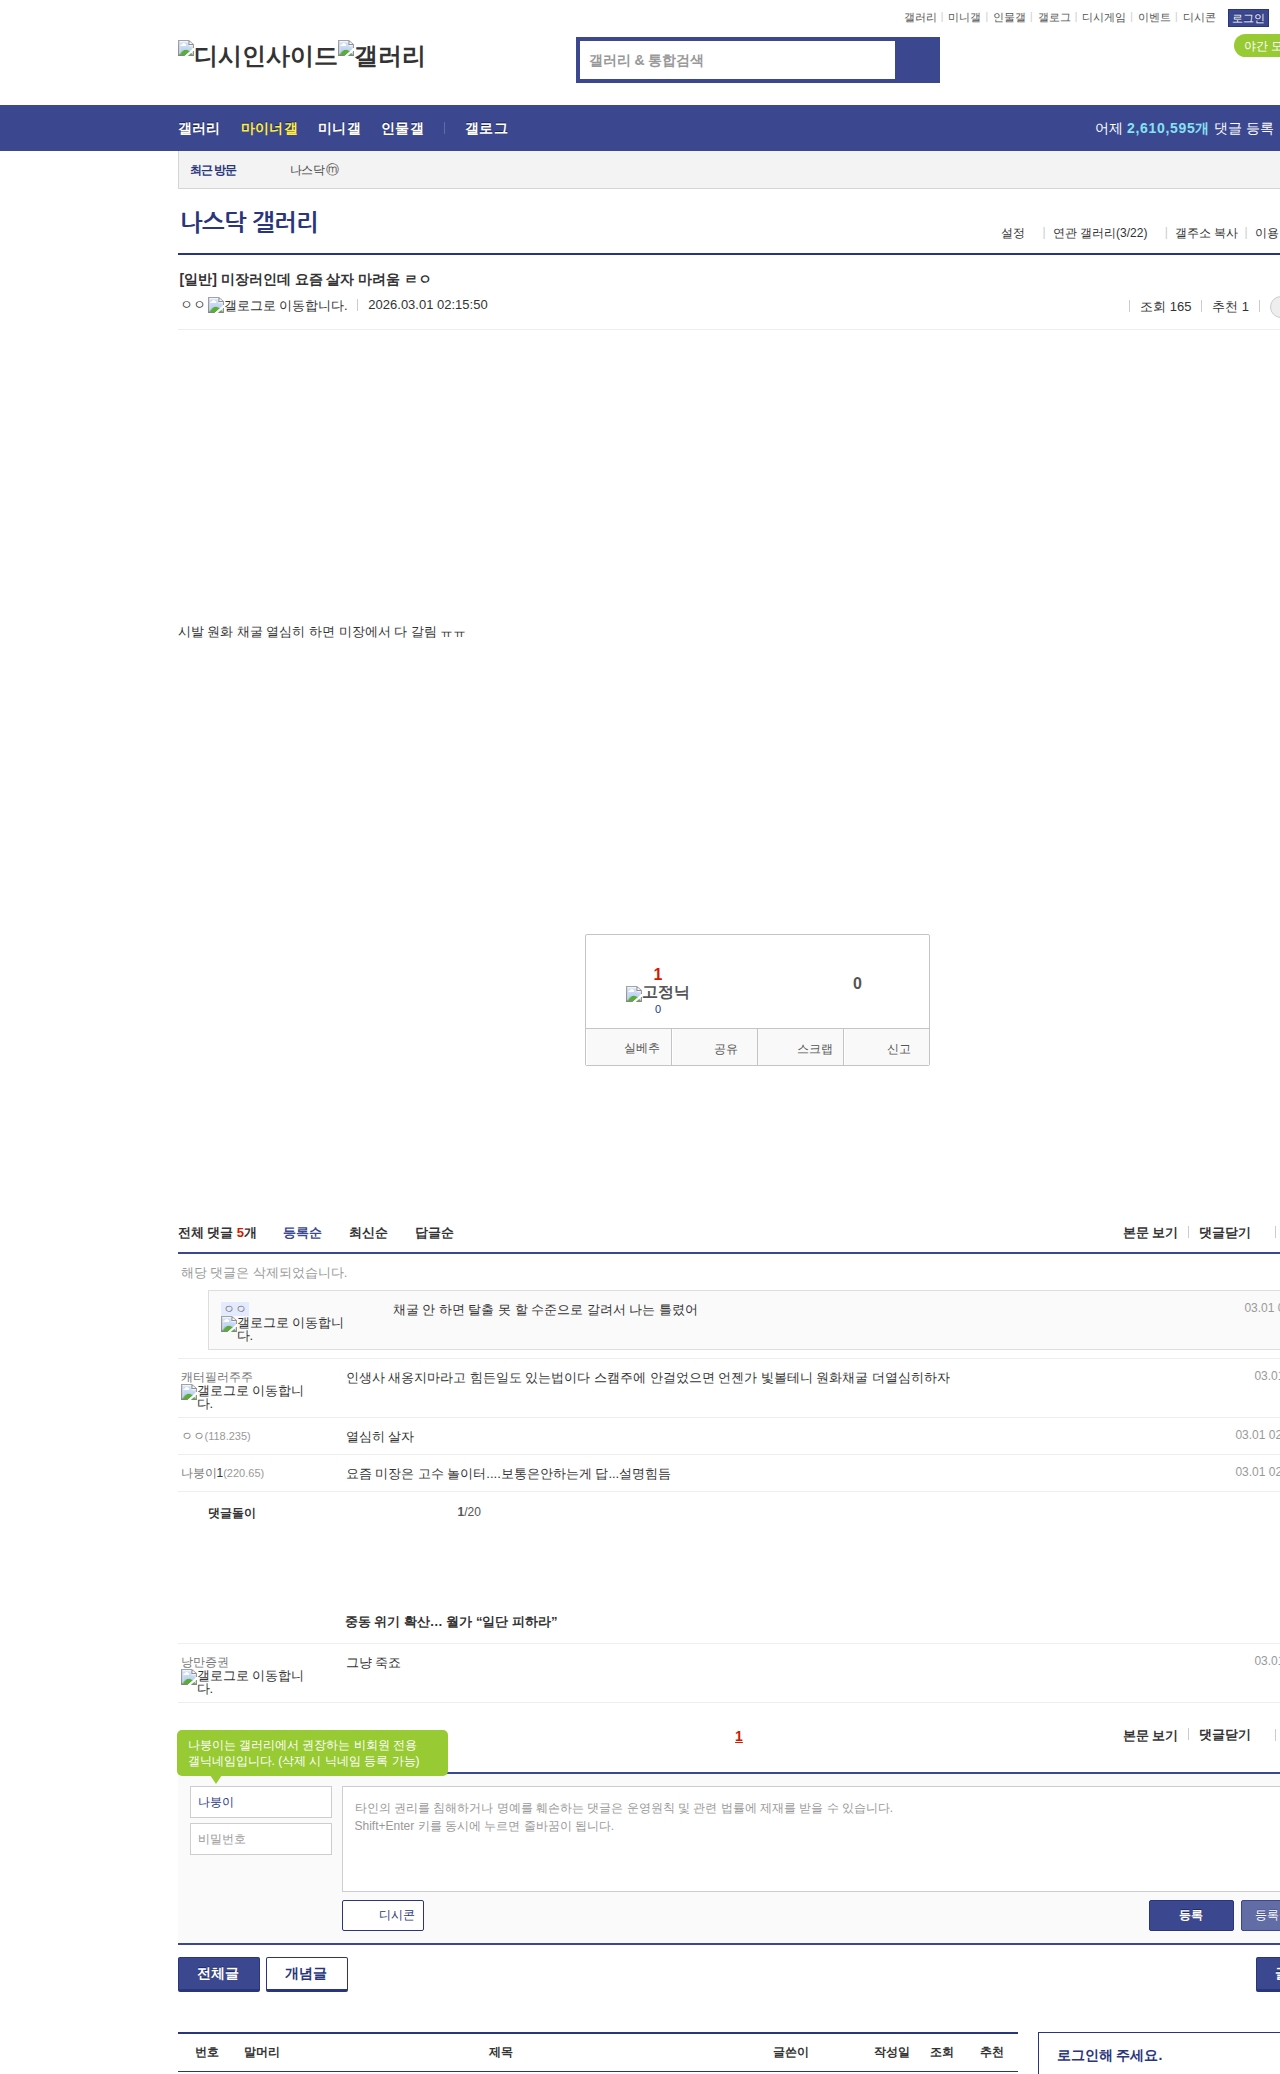
Task: Click the 스크랩 button
Action: (x=801, y=1048)
